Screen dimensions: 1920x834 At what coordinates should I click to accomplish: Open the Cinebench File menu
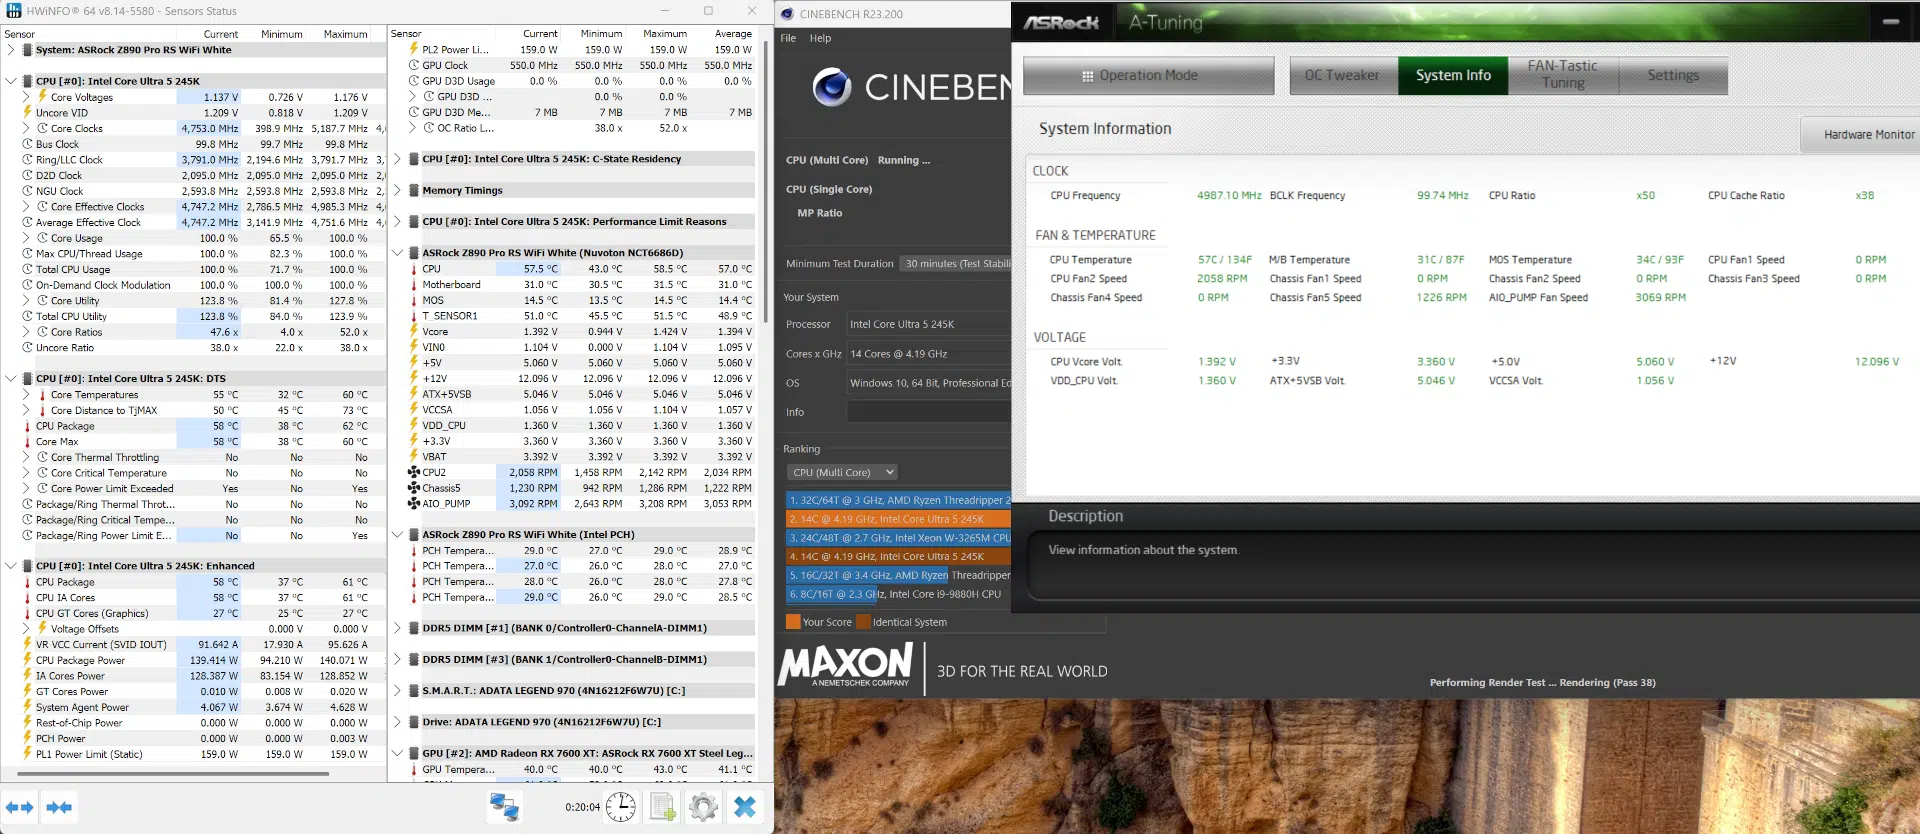(x=788, y=38)
